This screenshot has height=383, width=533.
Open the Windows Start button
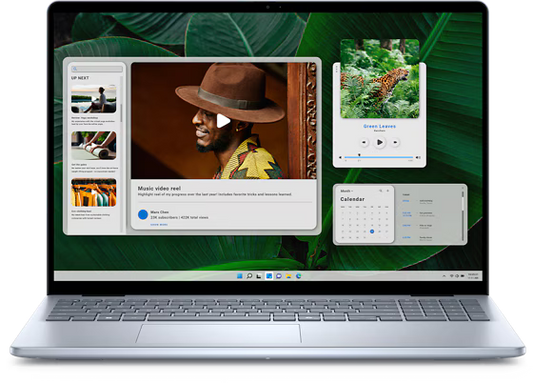(240, 276)
